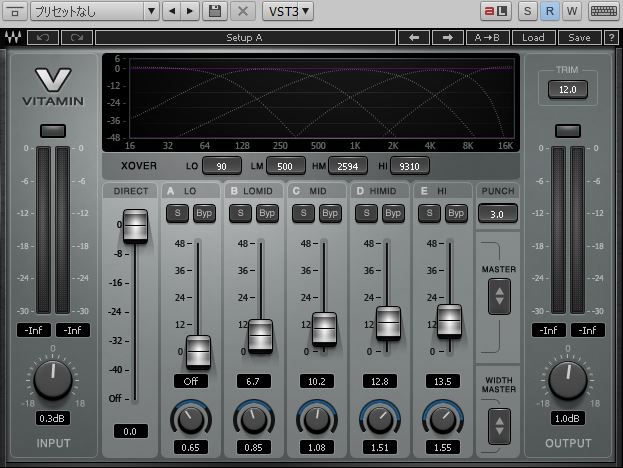Click the redo arrow button
The height and width of the screenshot is (468, 623).
(x=77, y=38)
